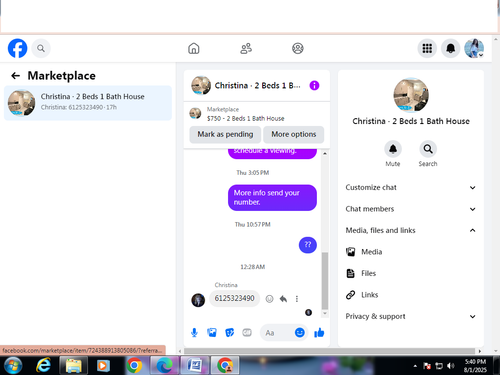The height and width of the screenshot is (375, 500).
Task: Open the apps grid menu
Action: pyautogui.click(x=427, y=48)
